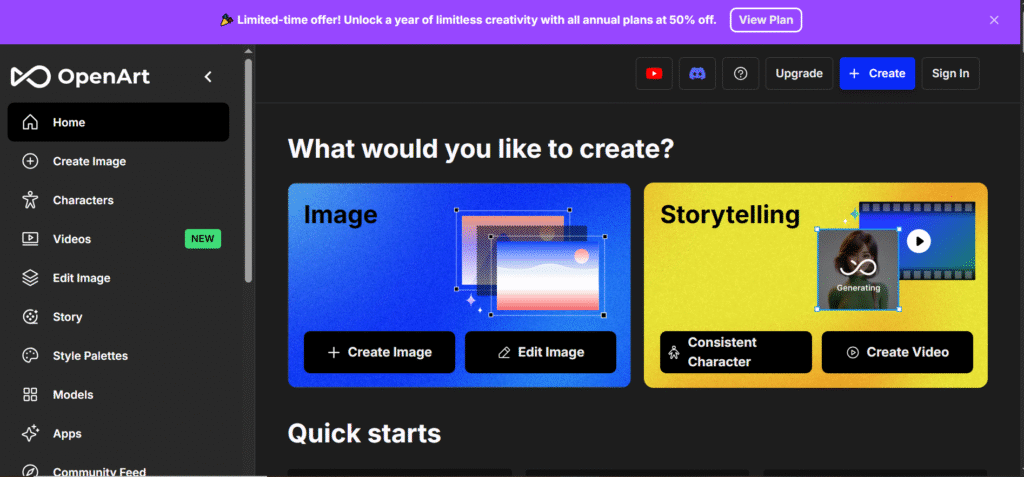Open Apps in the sidebar

pyautogui.click(x=118, y=433)
